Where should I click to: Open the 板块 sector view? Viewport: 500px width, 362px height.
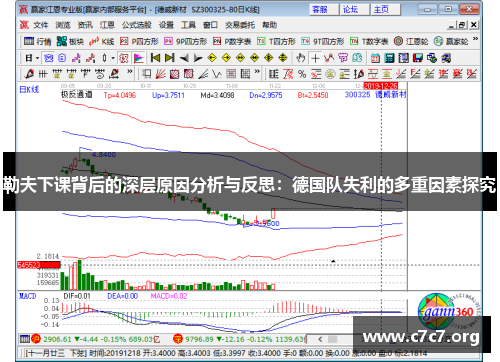tap(70, 41)
